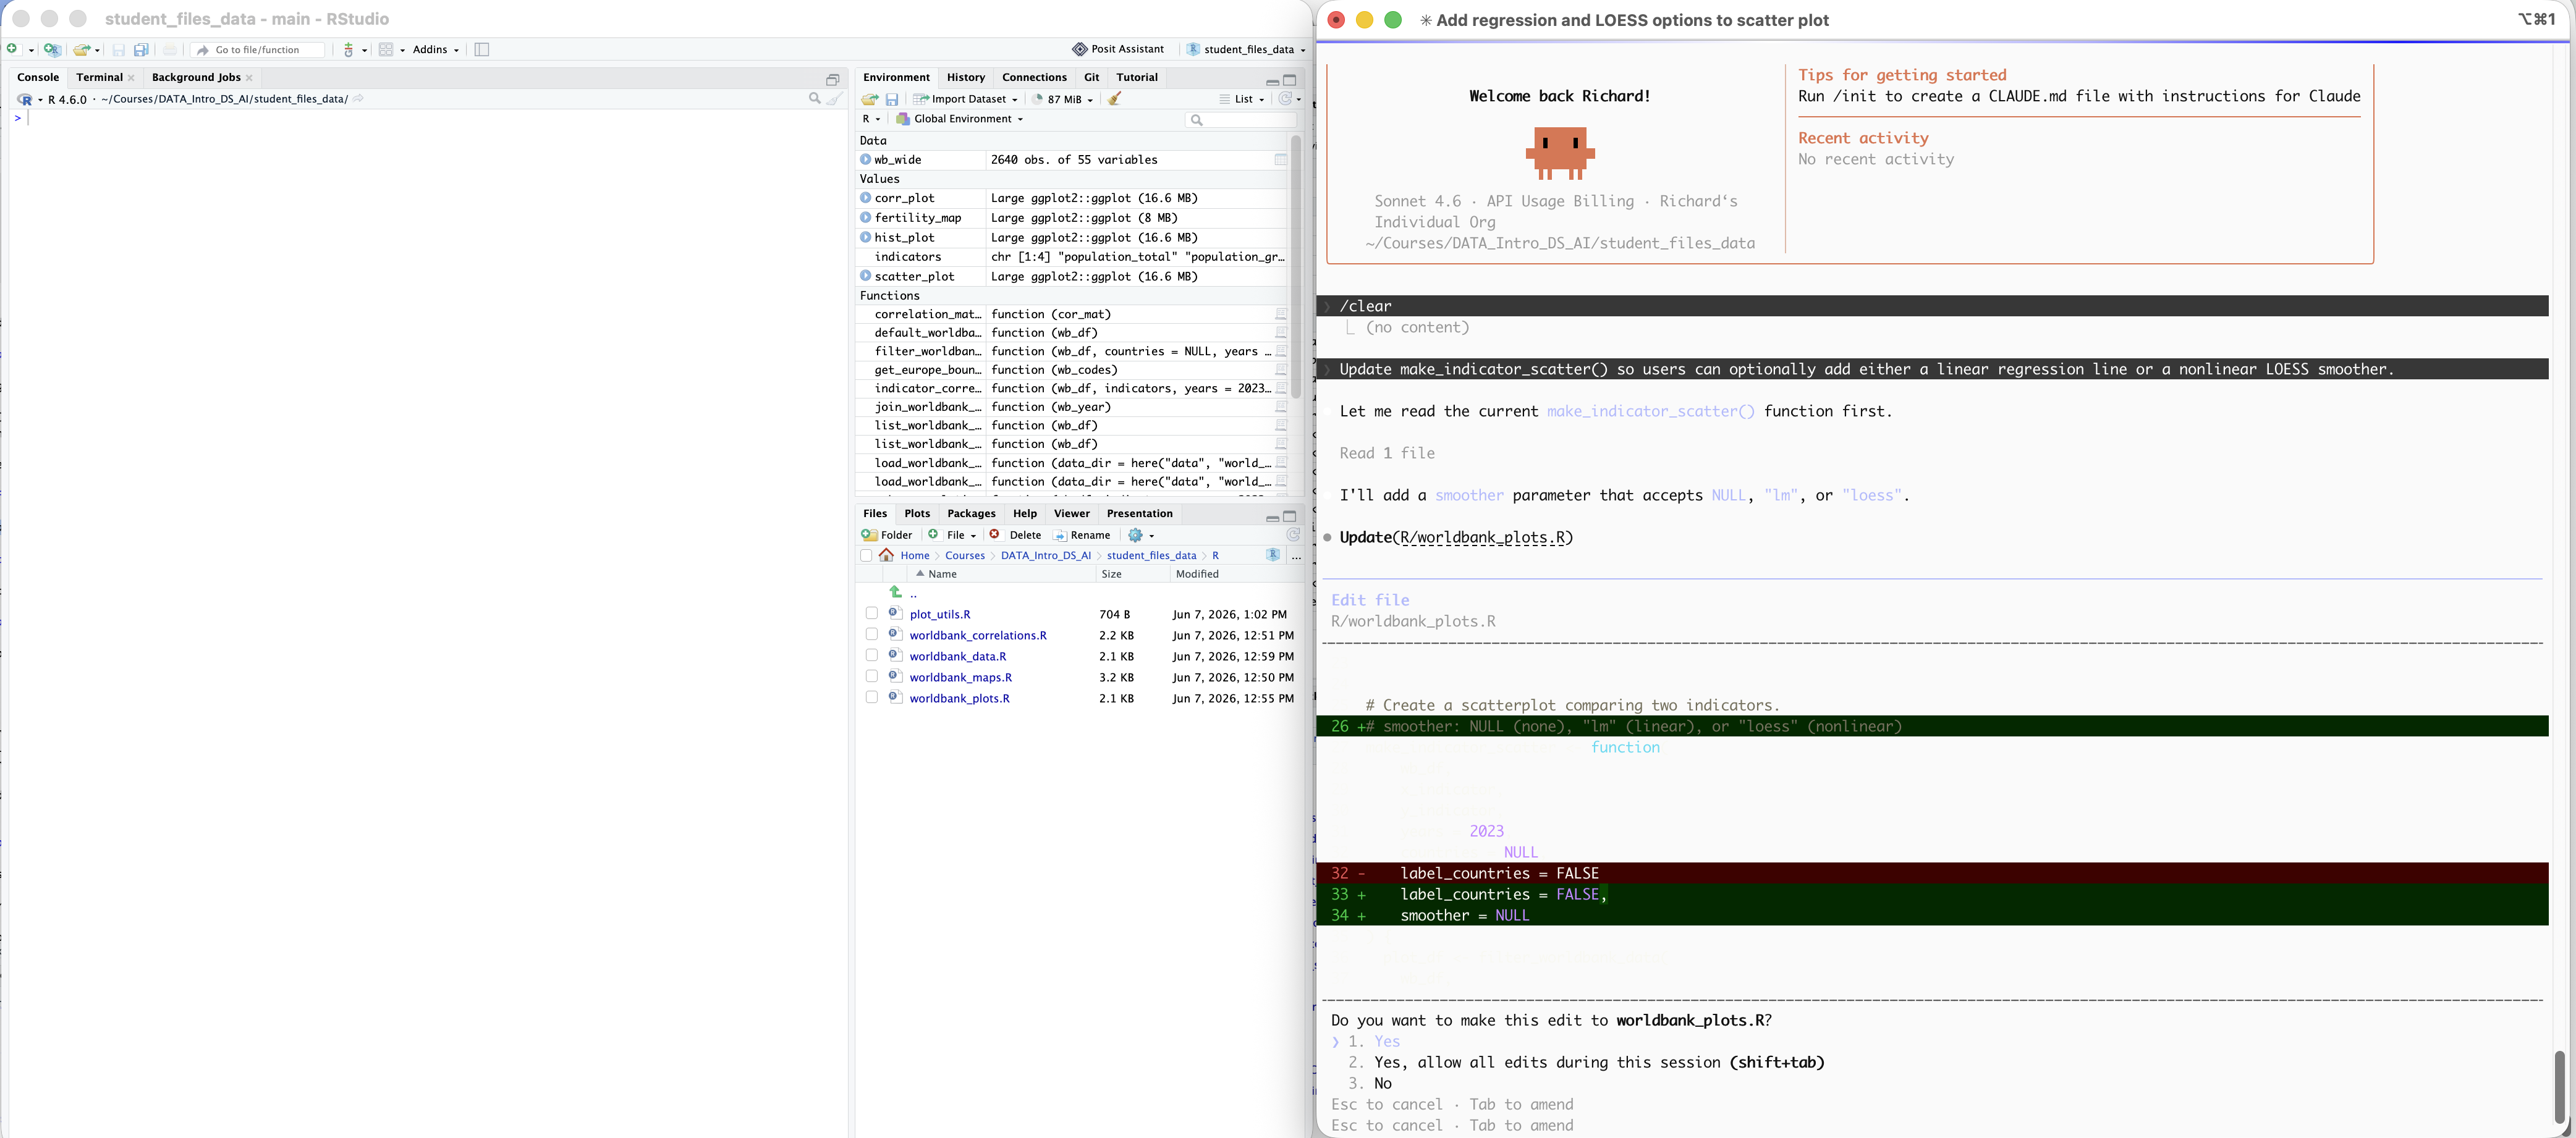Open the plot_utils.R file link

coord(940,614)
